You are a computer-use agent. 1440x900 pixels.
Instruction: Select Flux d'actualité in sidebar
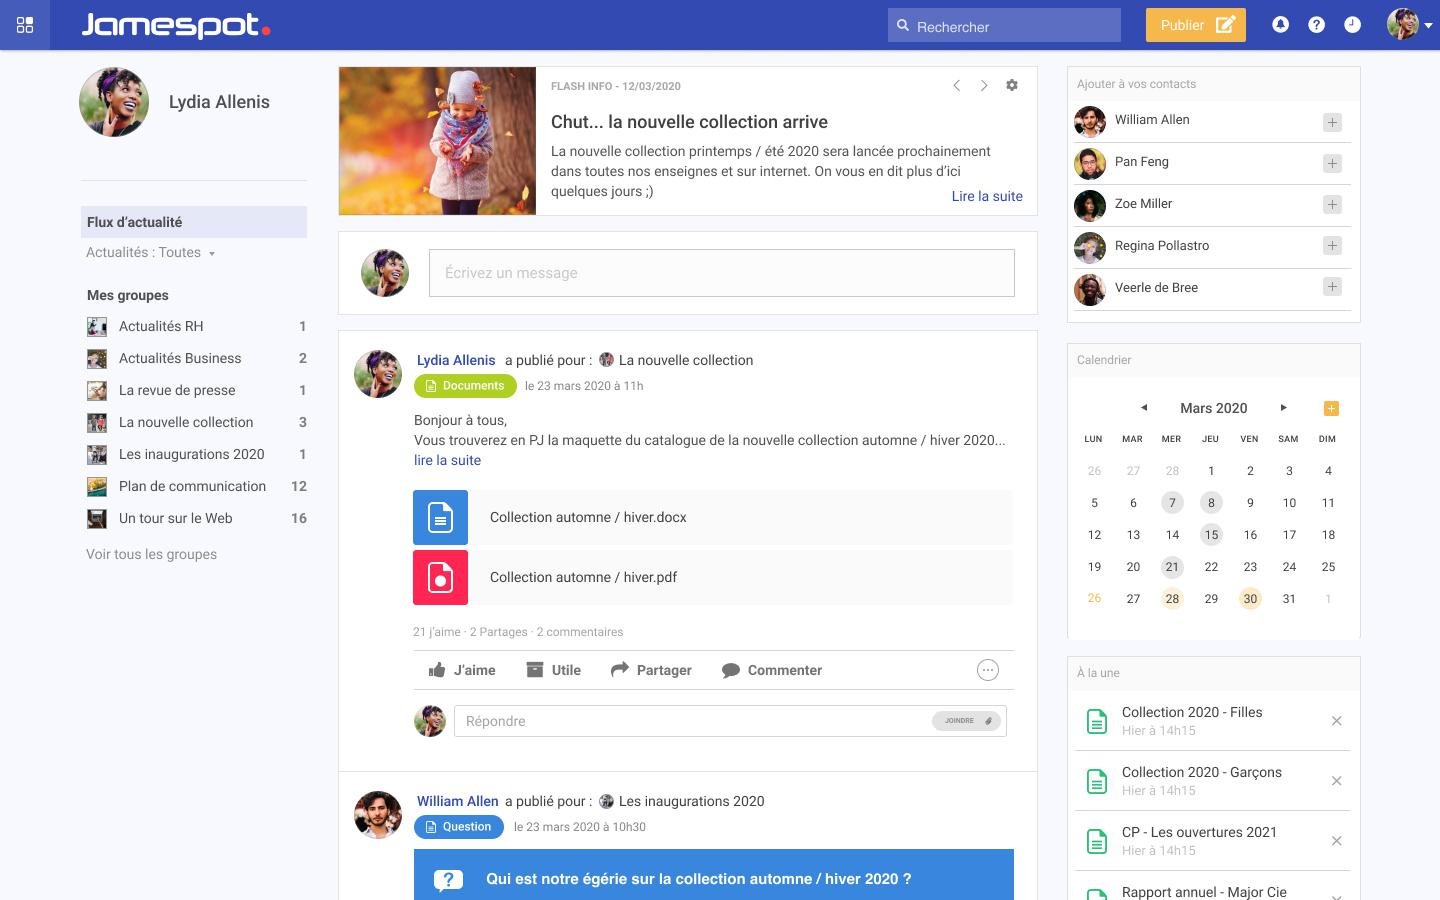pos(194,222)
